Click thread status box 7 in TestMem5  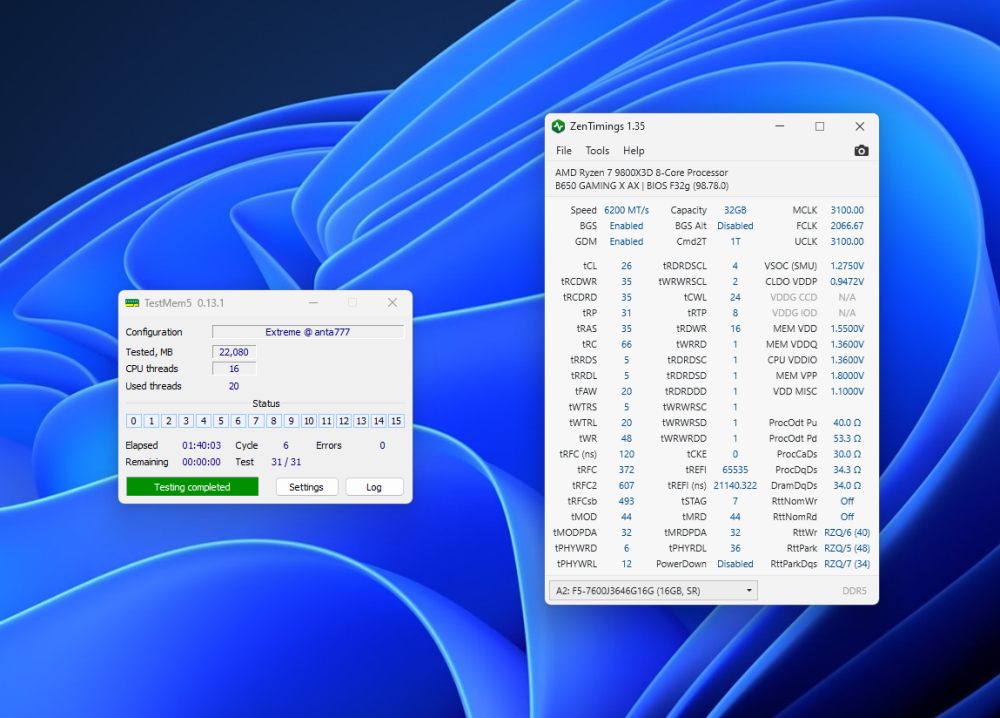[255, 421]
